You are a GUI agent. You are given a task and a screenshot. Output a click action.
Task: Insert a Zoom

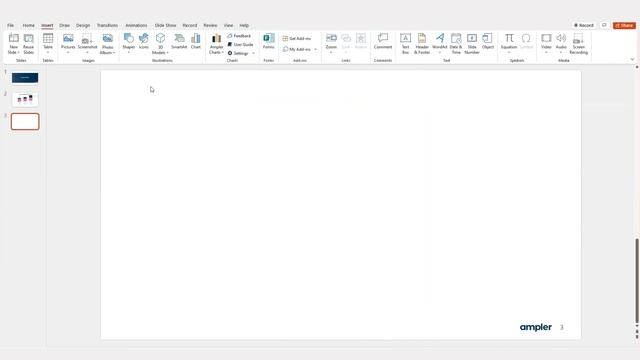(x=331, y=44)
